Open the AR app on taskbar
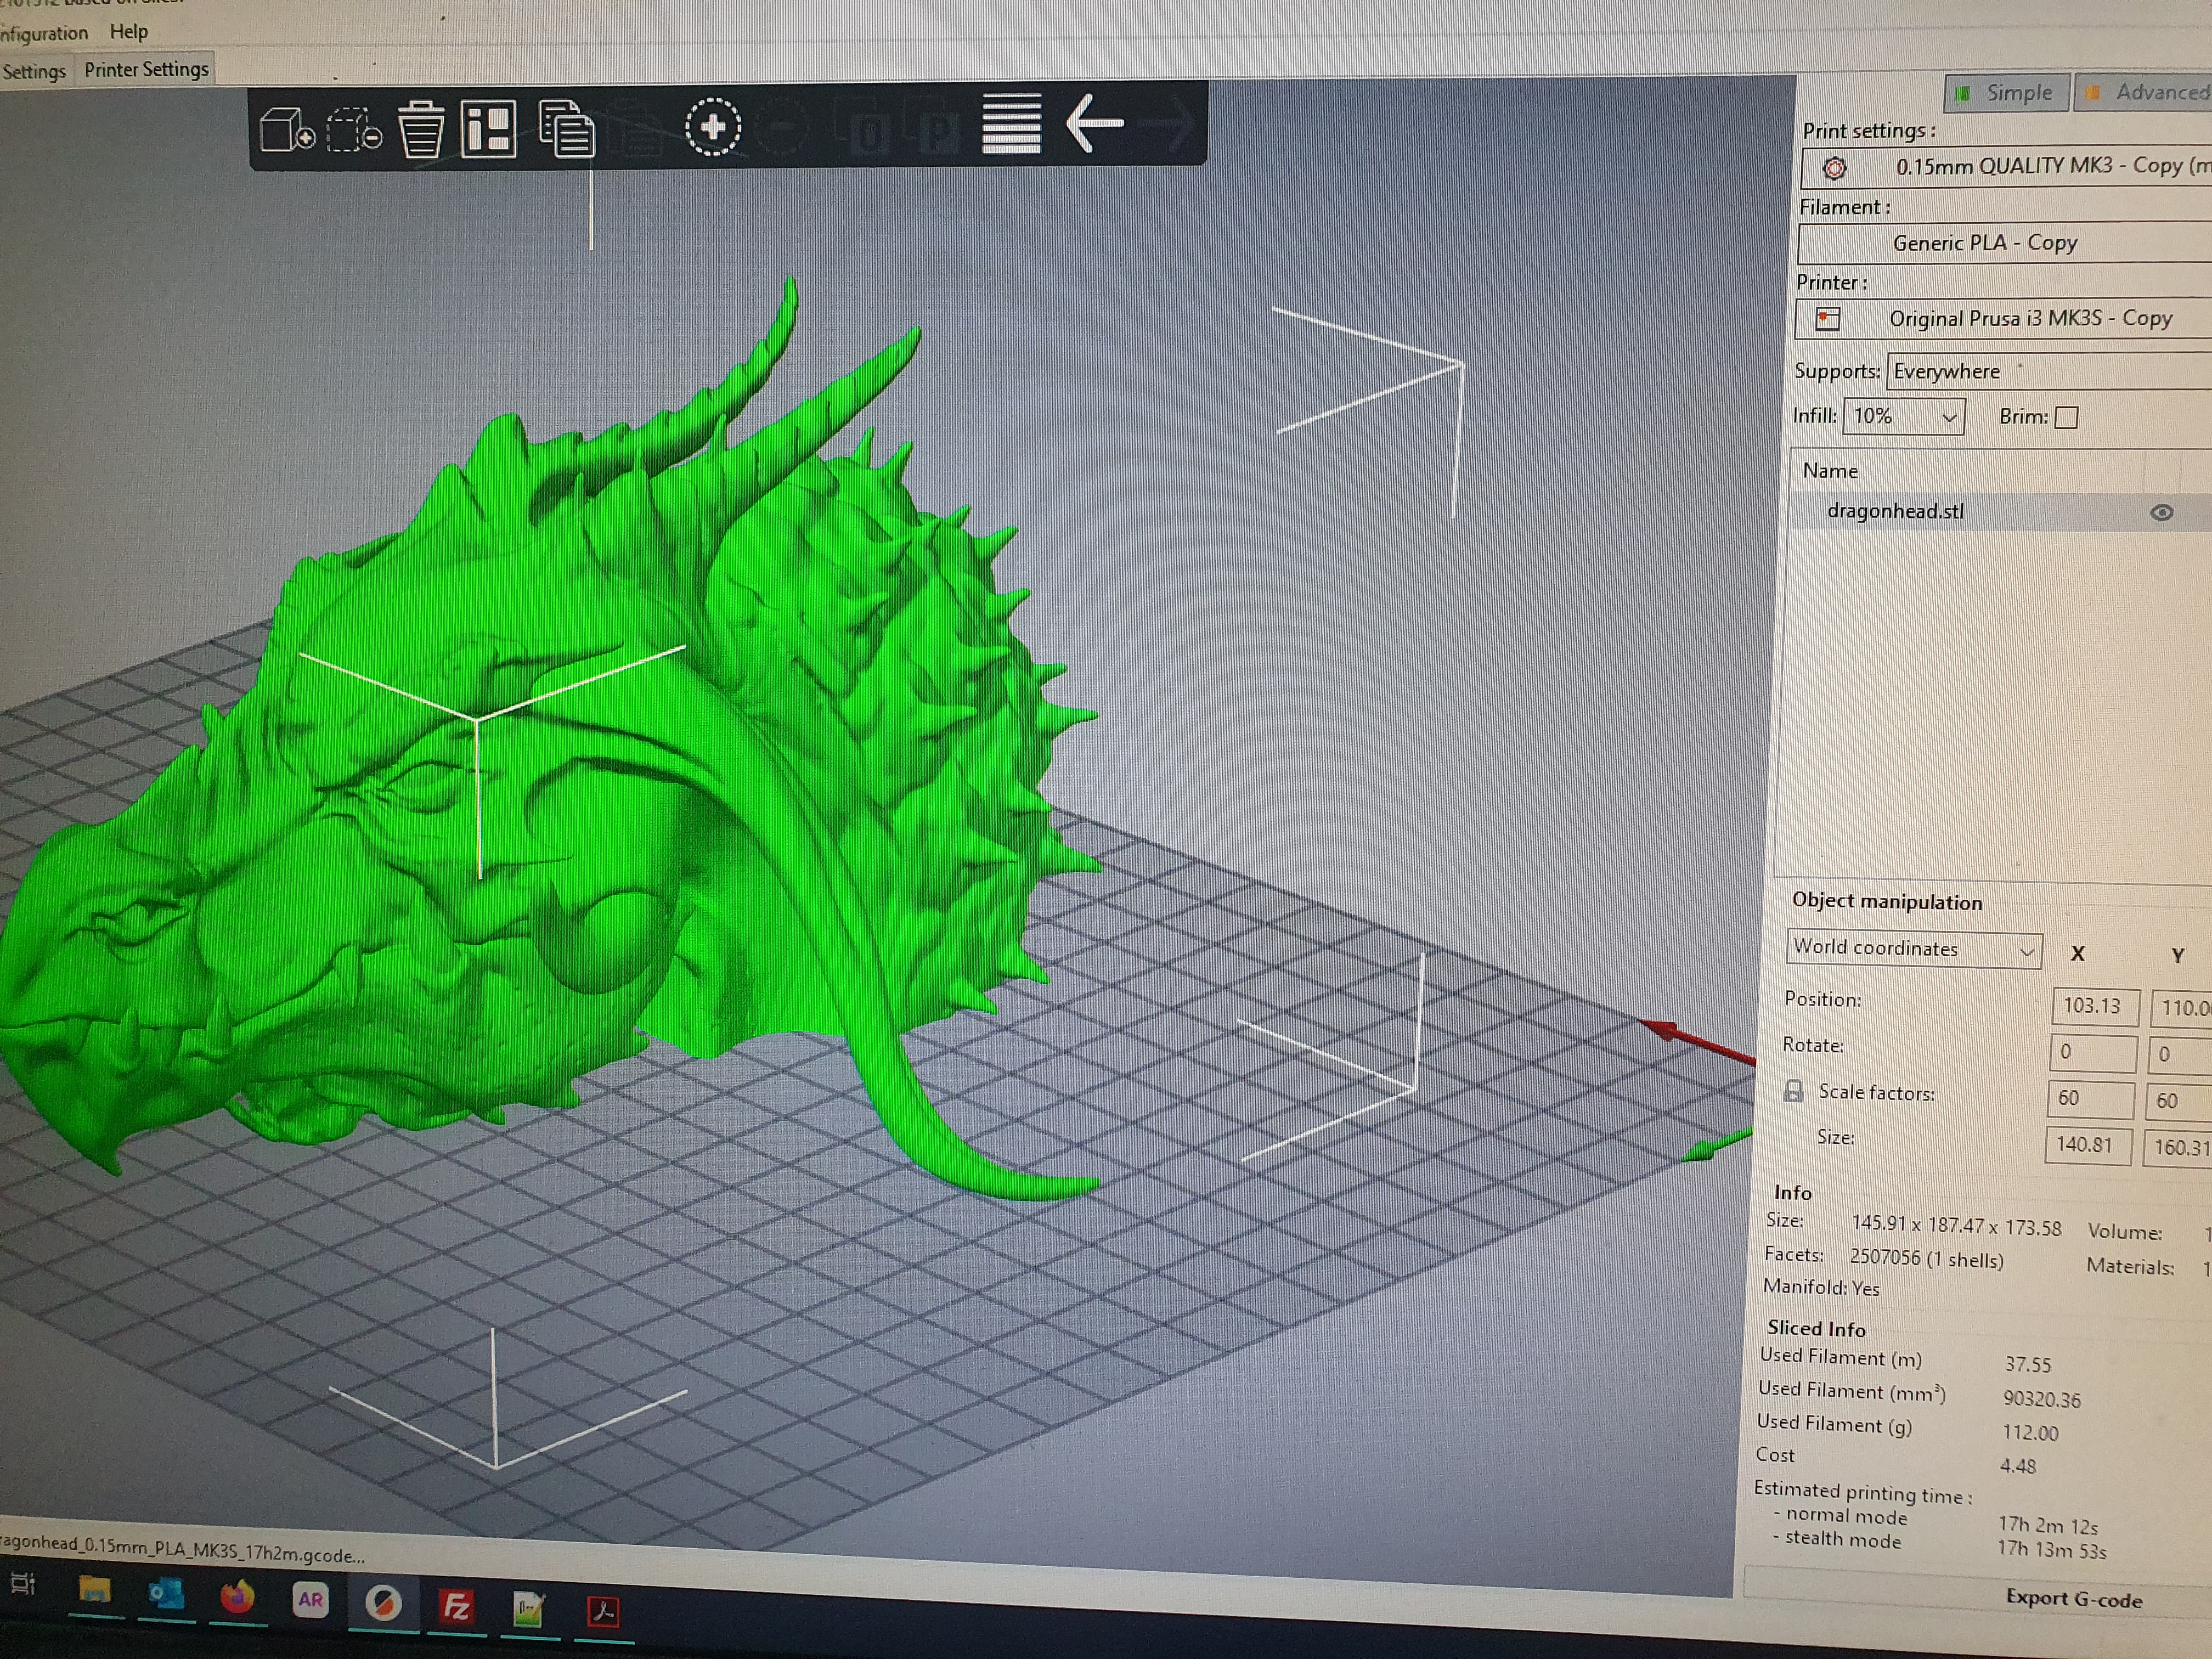The width and height of the screenshot is (2212, 1659). (x=310, y=1599)
